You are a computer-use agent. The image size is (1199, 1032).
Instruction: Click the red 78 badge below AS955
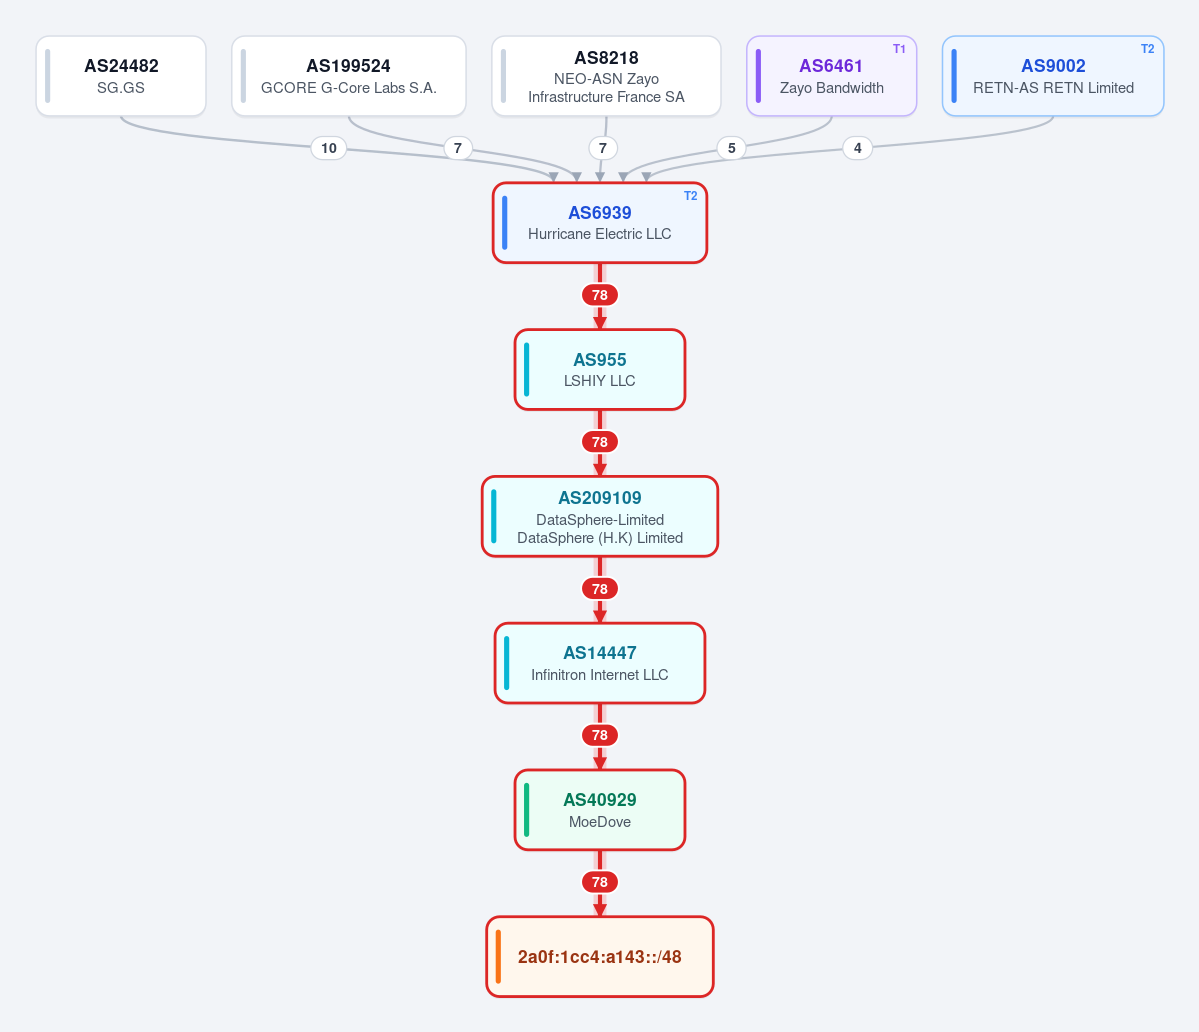pyautogui.click(x=600, y=442)
